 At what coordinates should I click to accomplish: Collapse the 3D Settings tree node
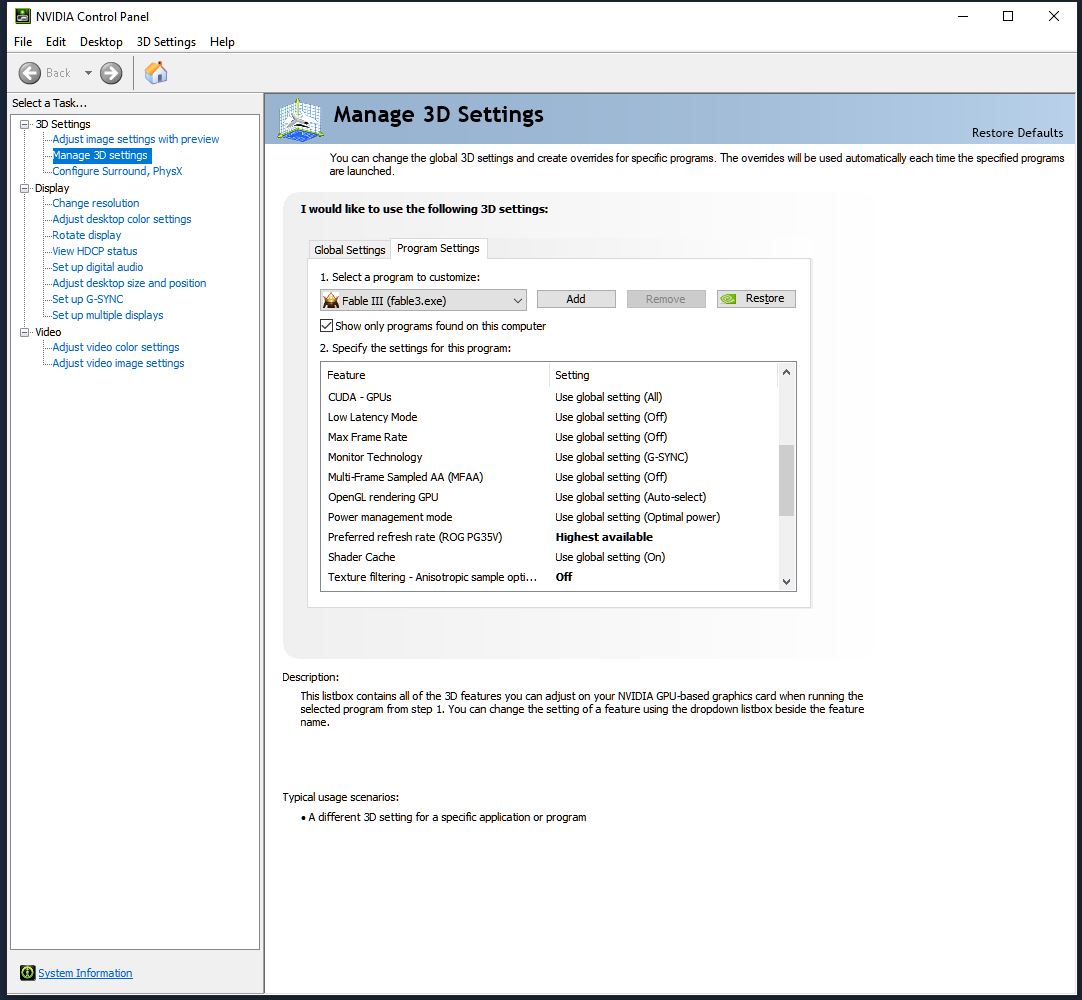(x=25, y=124)
